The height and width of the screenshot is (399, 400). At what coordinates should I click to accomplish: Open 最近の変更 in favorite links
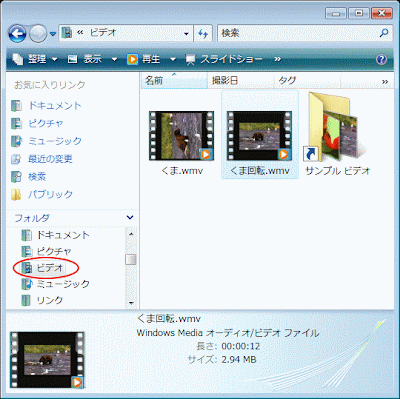click(42, 159)
